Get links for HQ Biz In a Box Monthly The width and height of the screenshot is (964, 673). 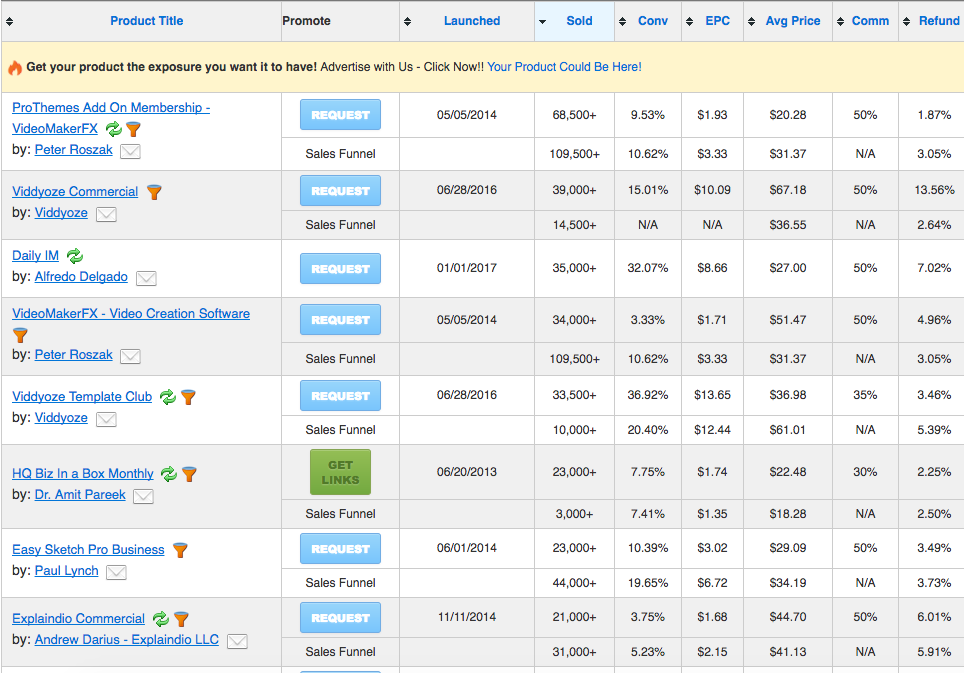click(341, 472)
